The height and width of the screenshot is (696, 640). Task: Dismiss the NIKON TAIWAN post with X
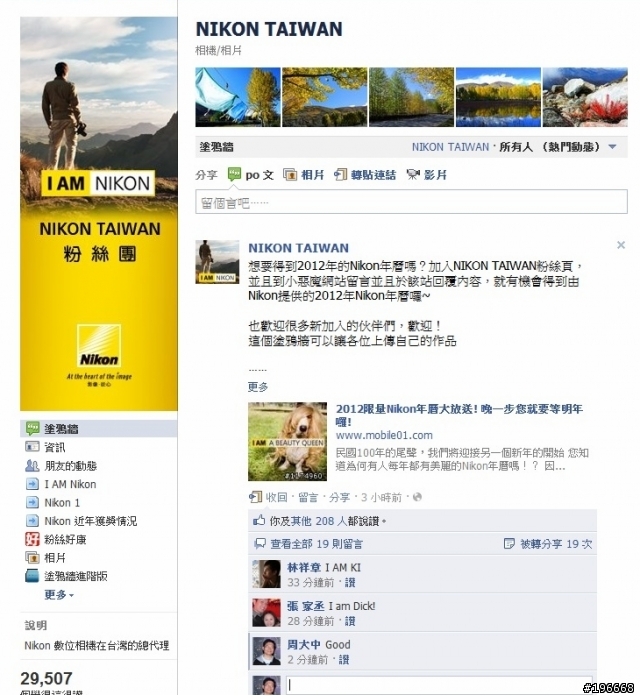click(621, 245)
